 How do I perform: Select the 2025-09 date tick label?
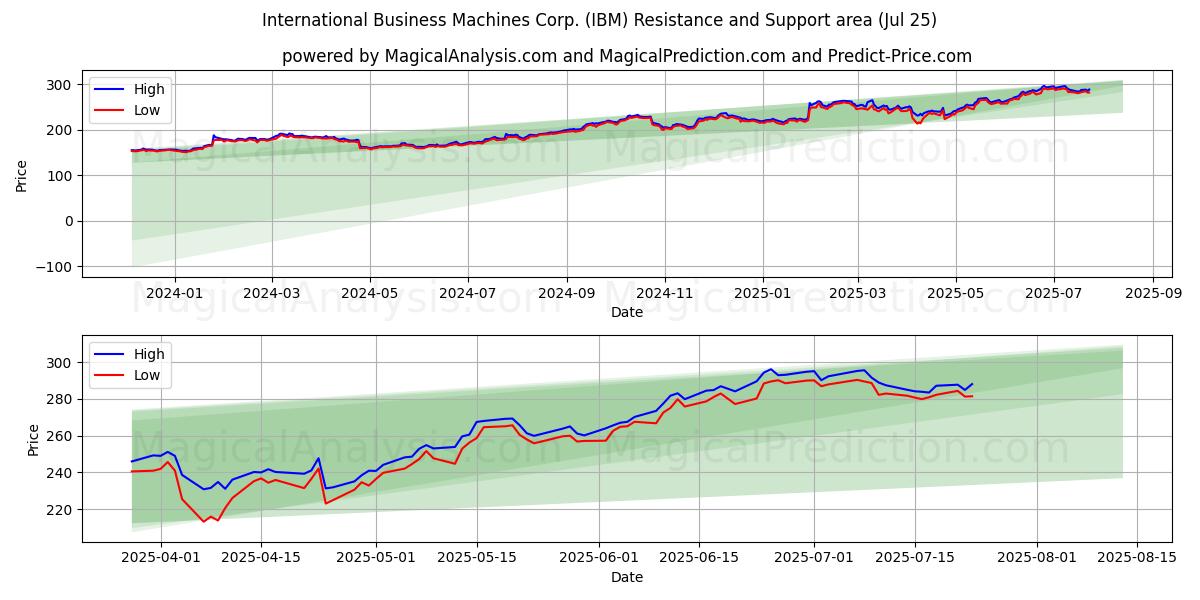(x=1154, y=293)
